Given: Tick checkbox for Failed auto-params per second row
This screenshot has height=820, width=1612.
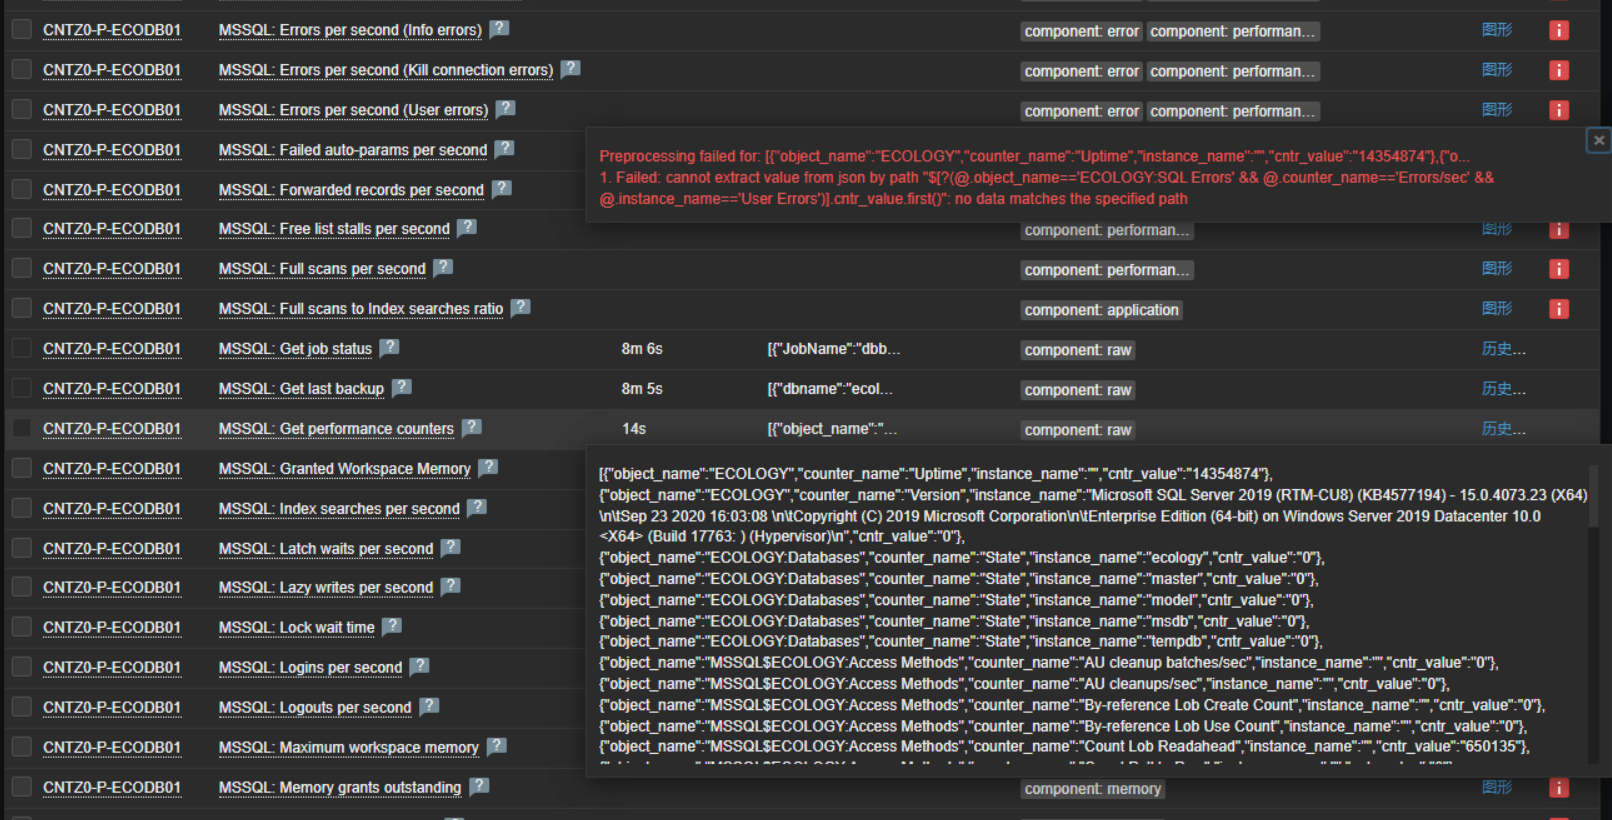Looking at the screenshot, I should tap(21, 149).
